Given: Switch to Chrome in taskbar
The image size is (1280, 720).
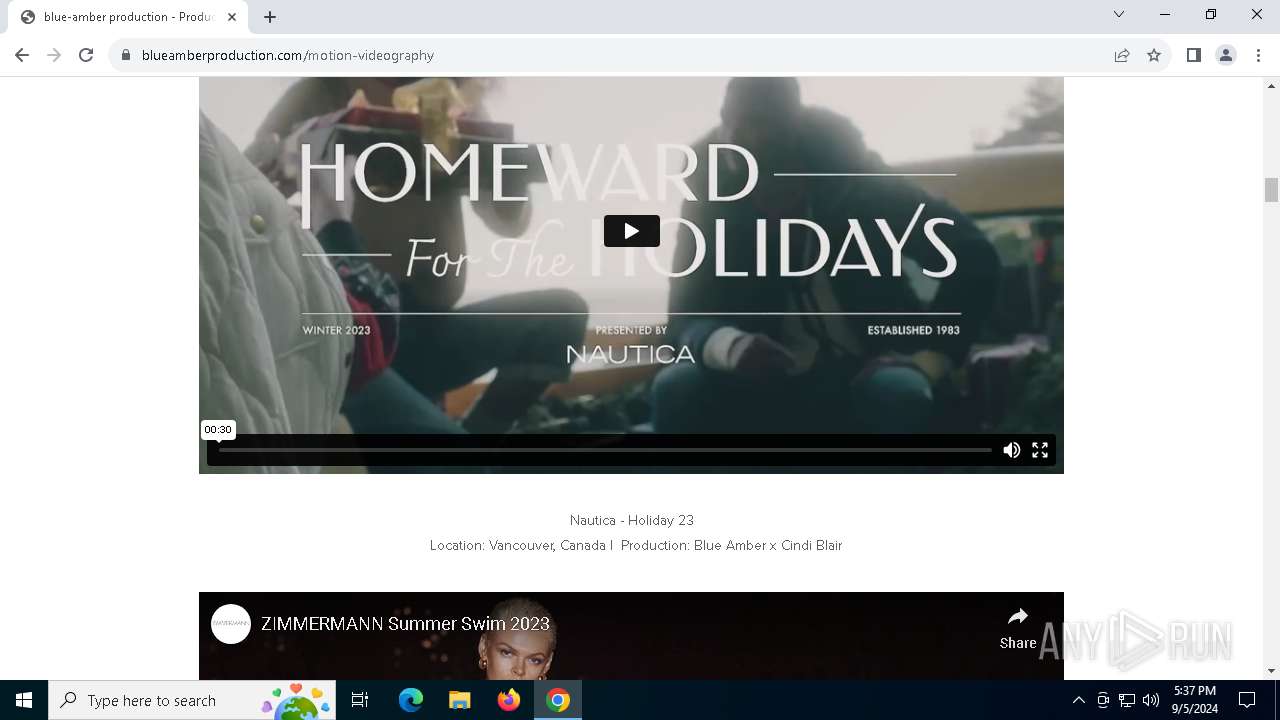Looking at the screenshot, I should [558, 700].
